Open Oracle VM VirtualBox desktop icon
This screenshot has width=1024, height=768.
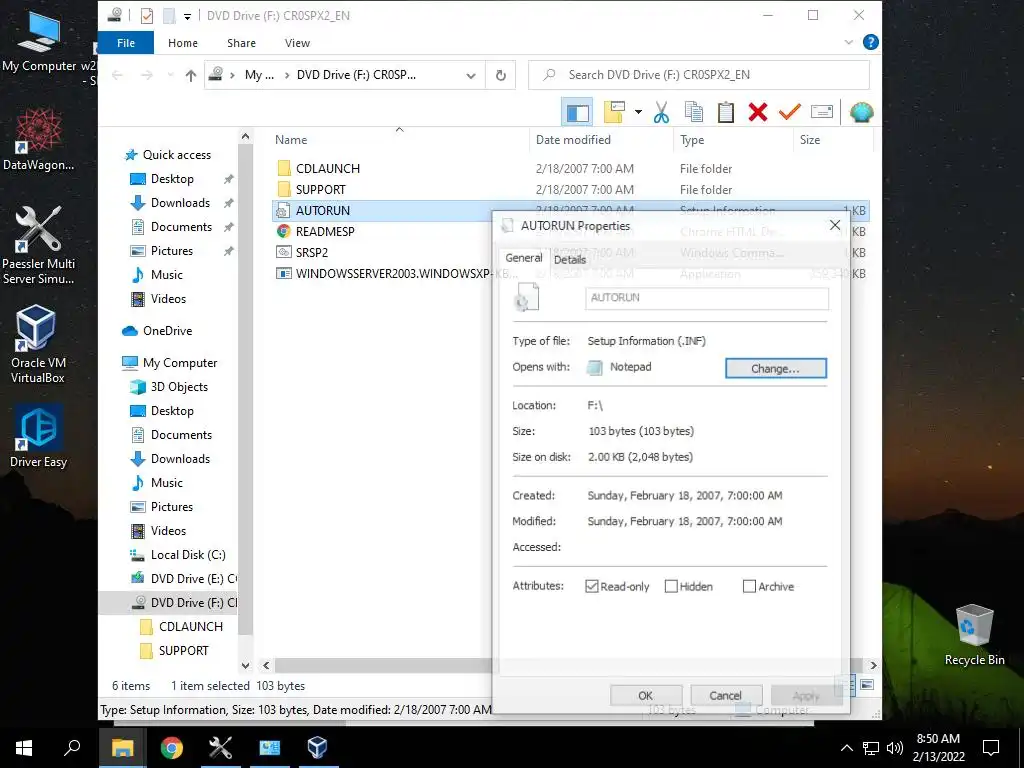coord(37,343)
